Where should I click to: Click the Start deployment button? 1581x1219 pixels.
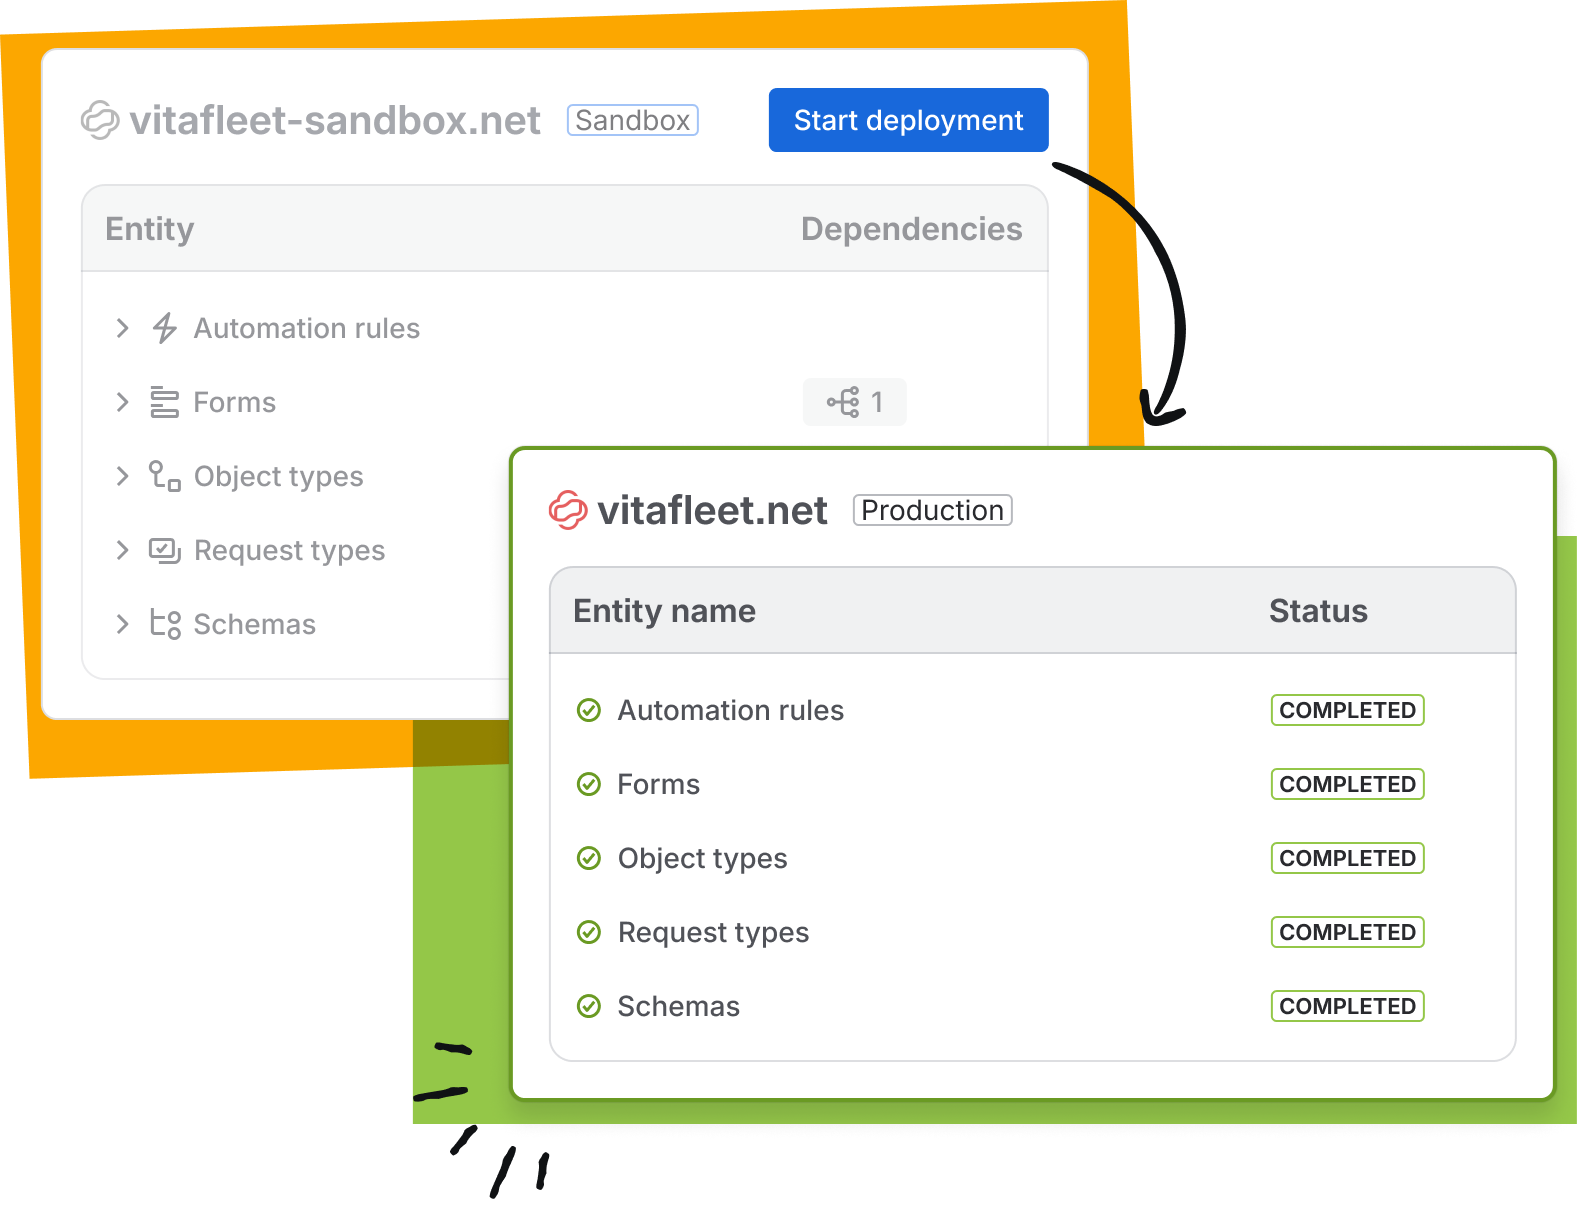coord(908,120)
